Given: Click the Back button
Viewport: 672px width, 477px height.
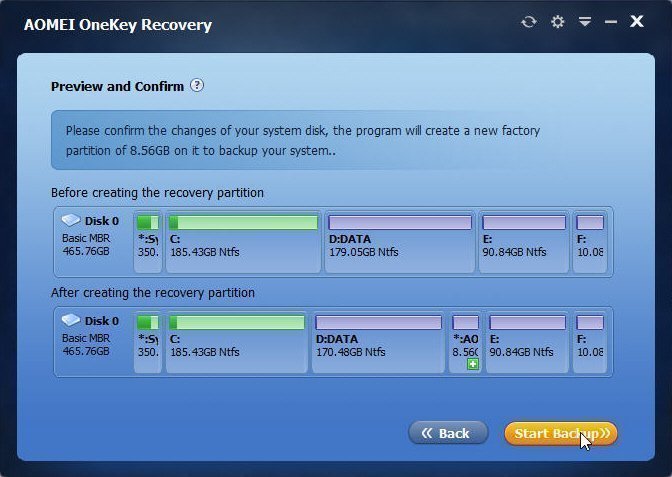Looking at the screenshot, I should coord(448,433).
